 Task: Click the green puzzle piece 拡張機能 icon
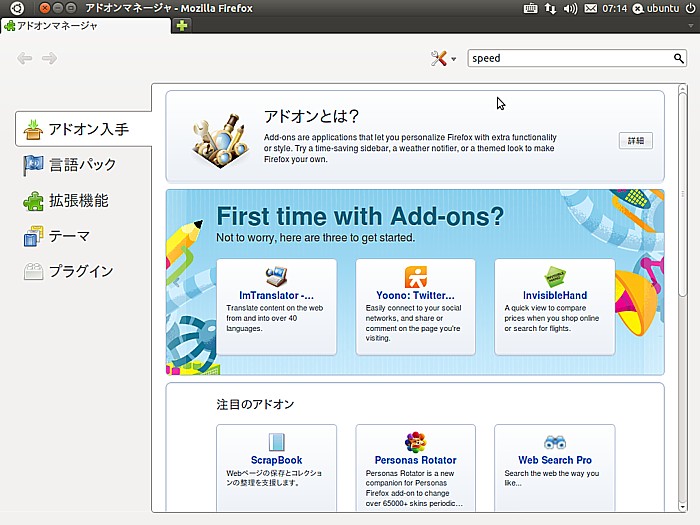(x=33, y=201)
